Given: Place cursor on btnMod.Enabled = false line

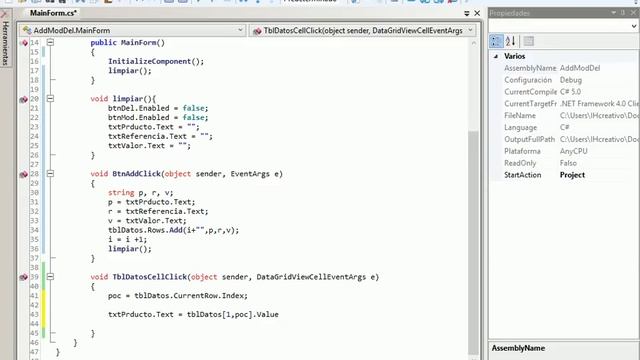Looking at the screenshot, I should click(158, 118).
